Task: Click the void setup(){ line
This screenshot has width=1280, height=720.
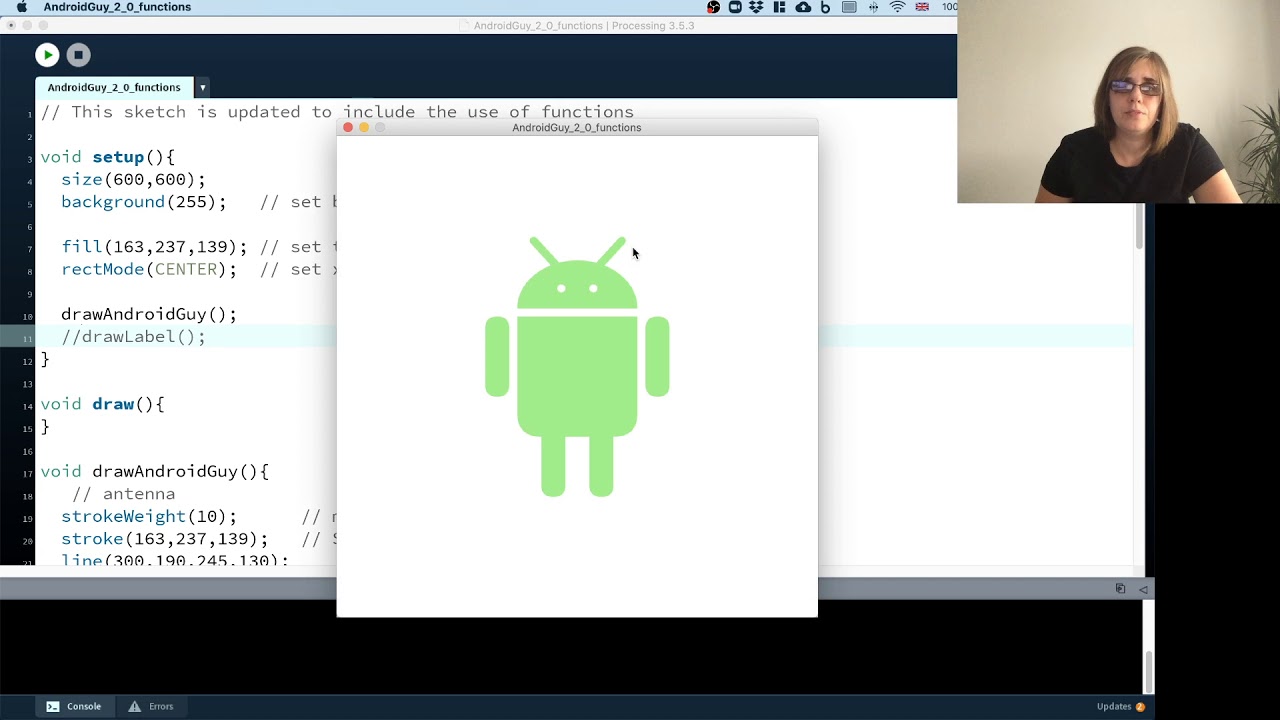Action: coord(107,157)
